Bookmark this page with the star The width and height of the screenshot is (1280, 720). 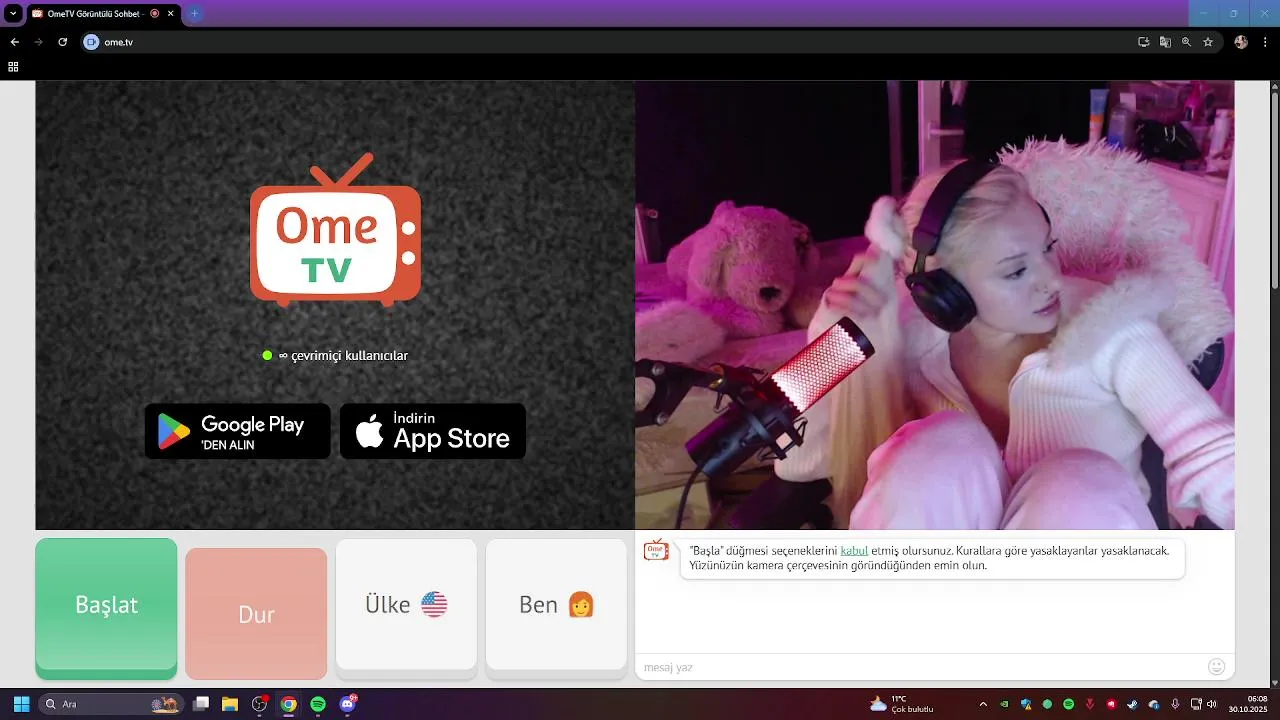(1208, 42)
